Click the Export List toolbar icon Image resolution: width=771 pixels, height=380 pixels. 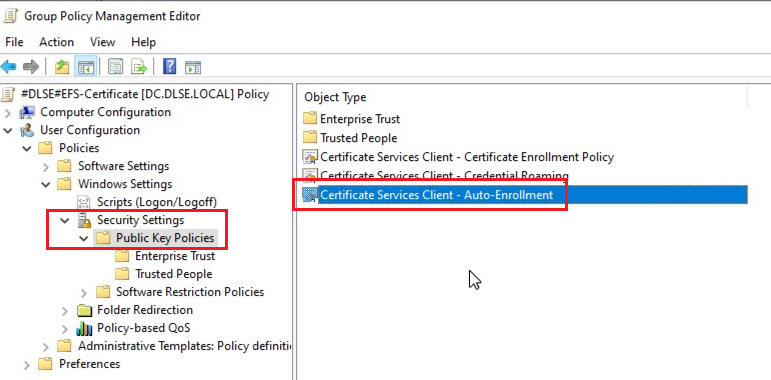coord(139,66)
